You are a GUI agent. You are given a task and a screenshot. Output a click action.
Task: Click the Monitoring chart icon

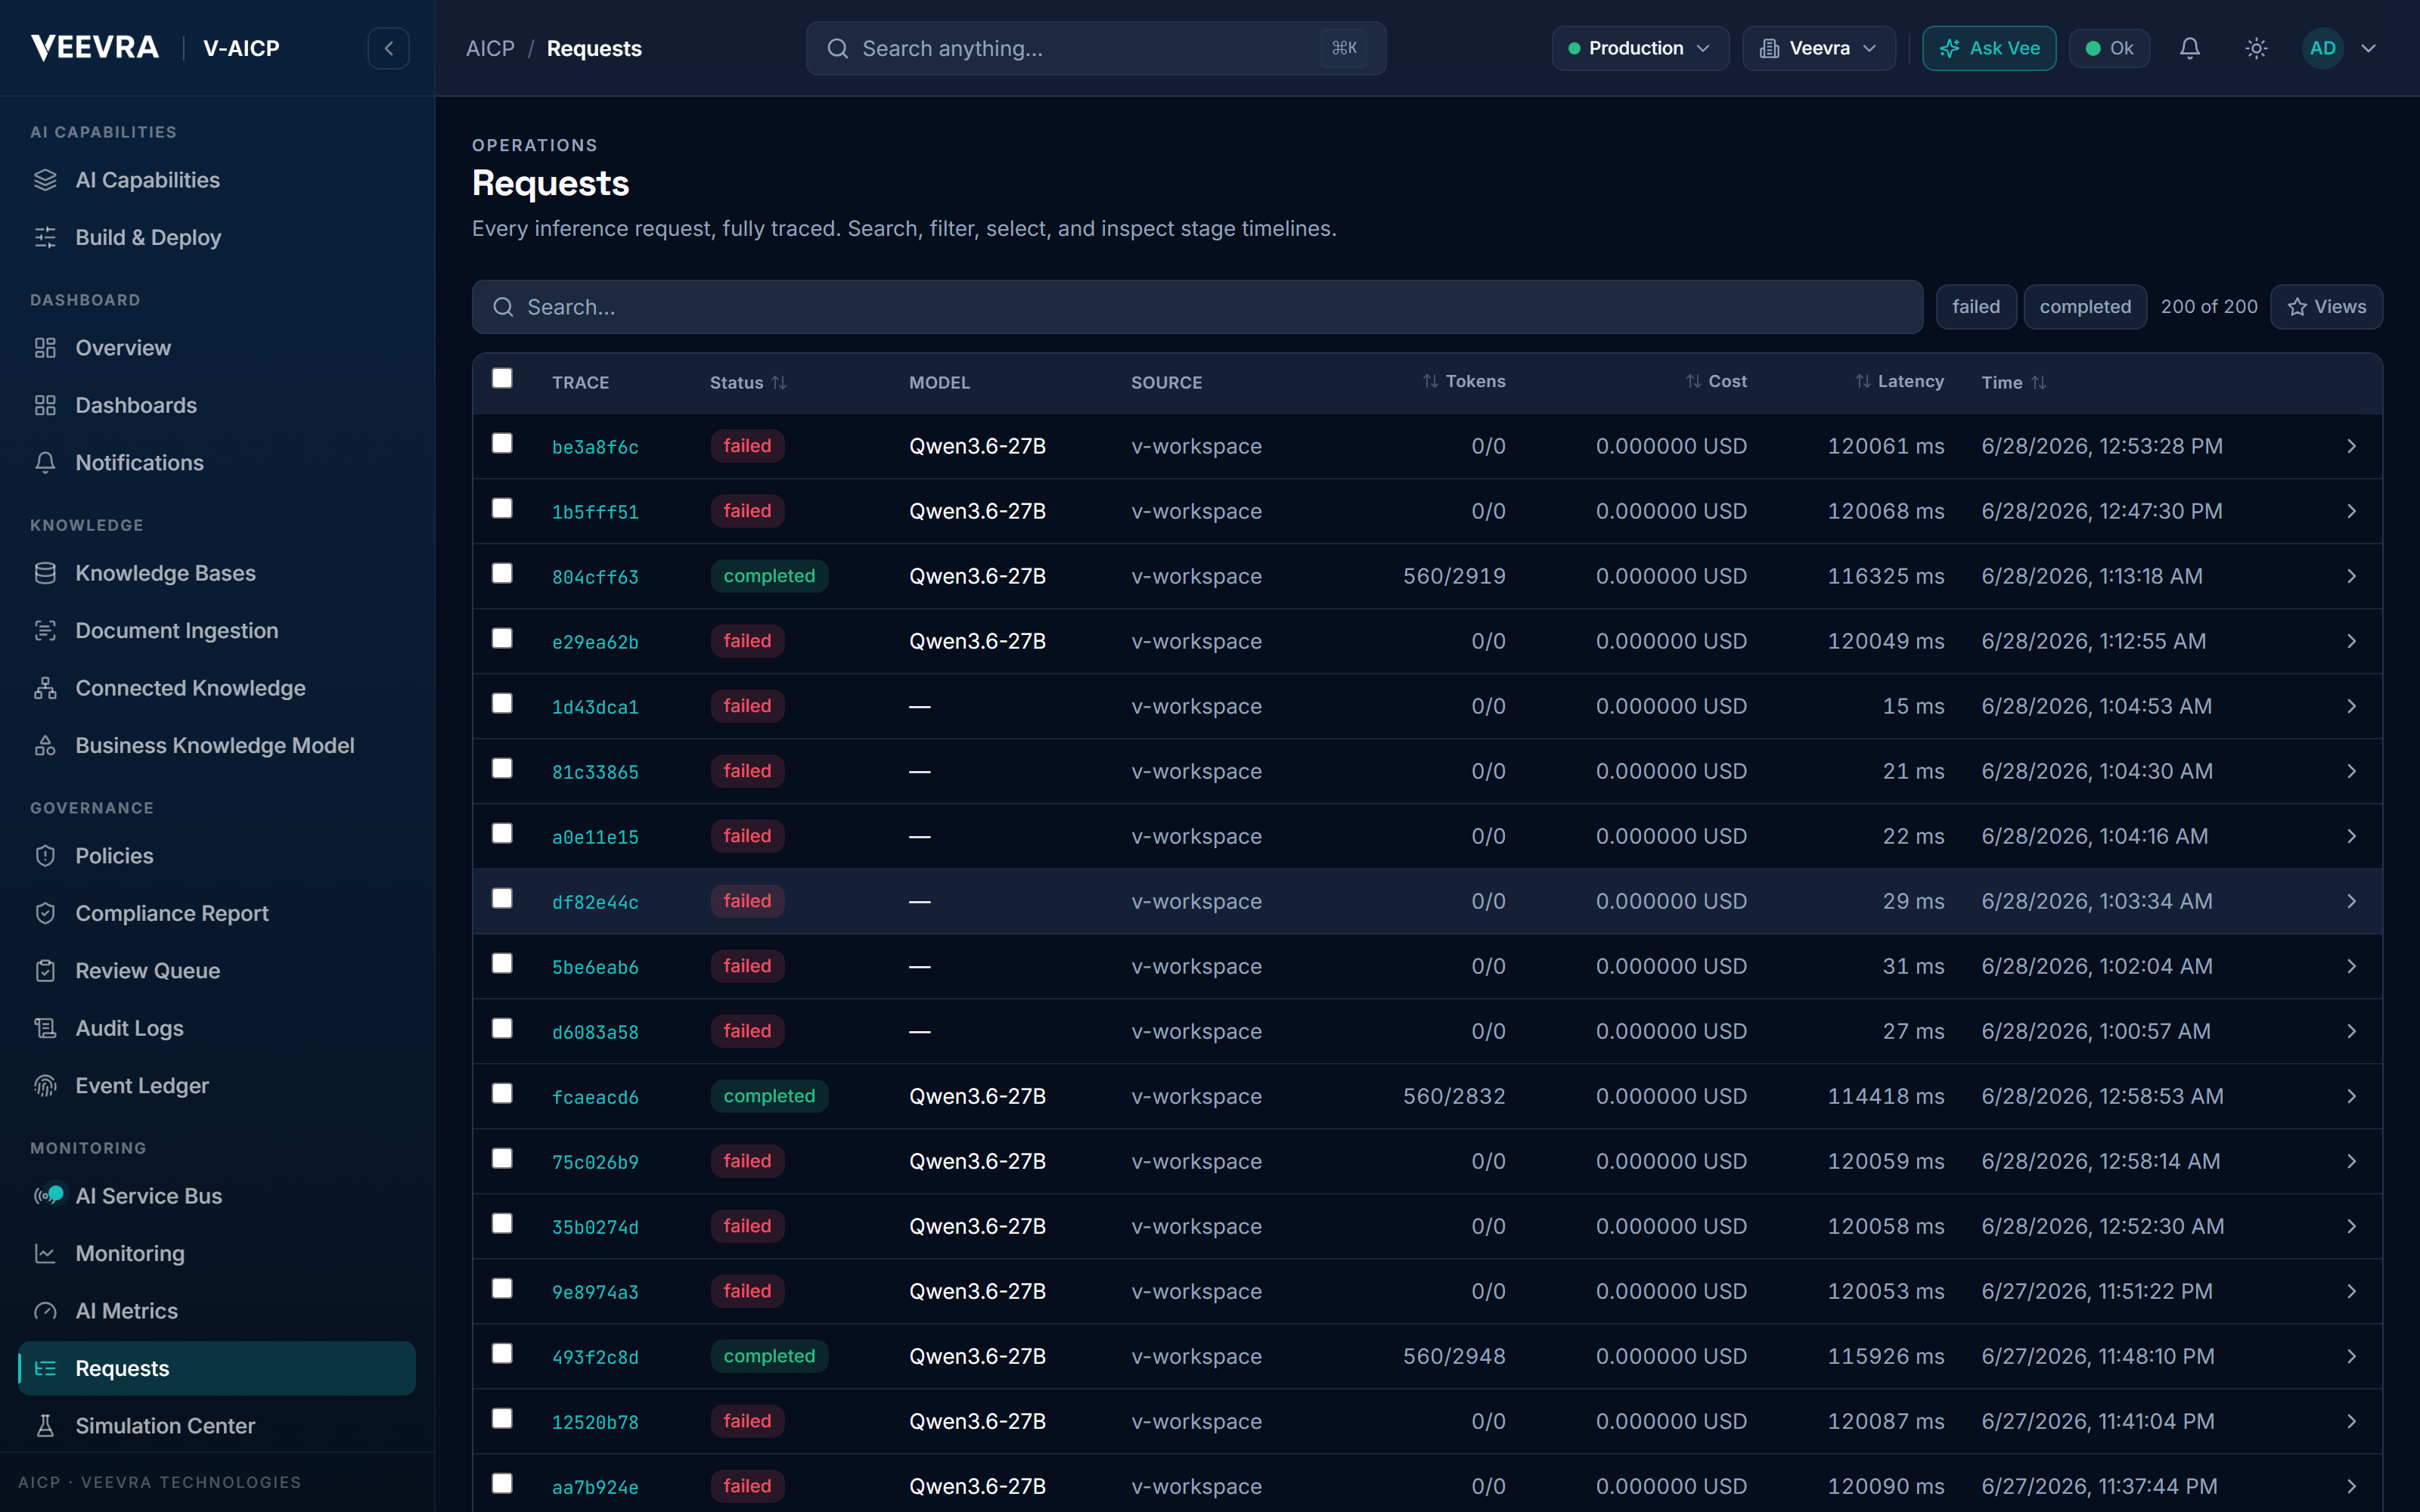tap(45, 1253)
